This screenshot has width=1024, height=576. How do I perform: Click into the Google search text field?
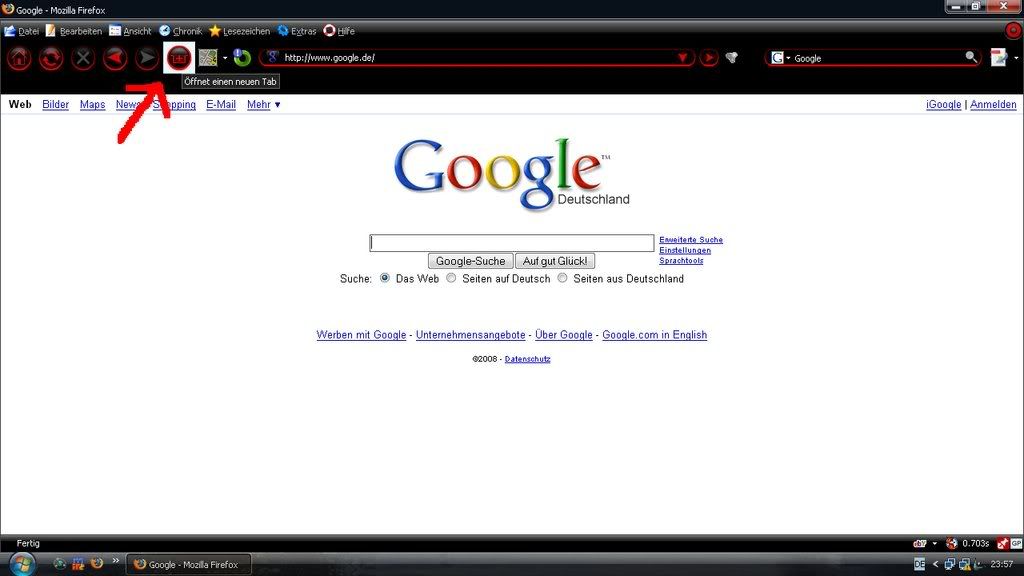[511, 243]
